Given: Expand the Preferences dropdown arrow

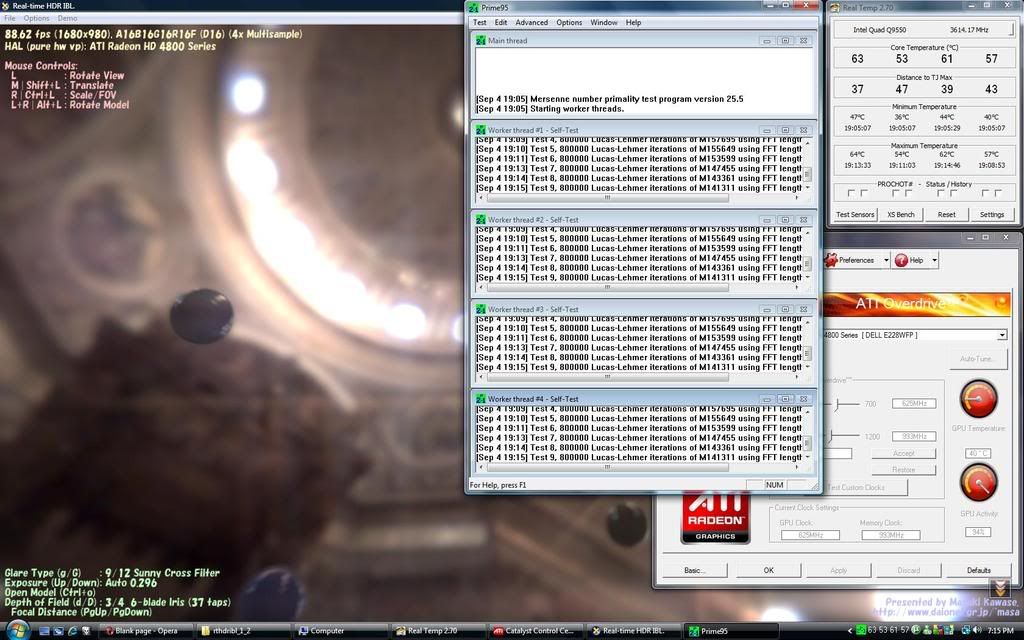Looking at the screenshot, I should point(886,260).
